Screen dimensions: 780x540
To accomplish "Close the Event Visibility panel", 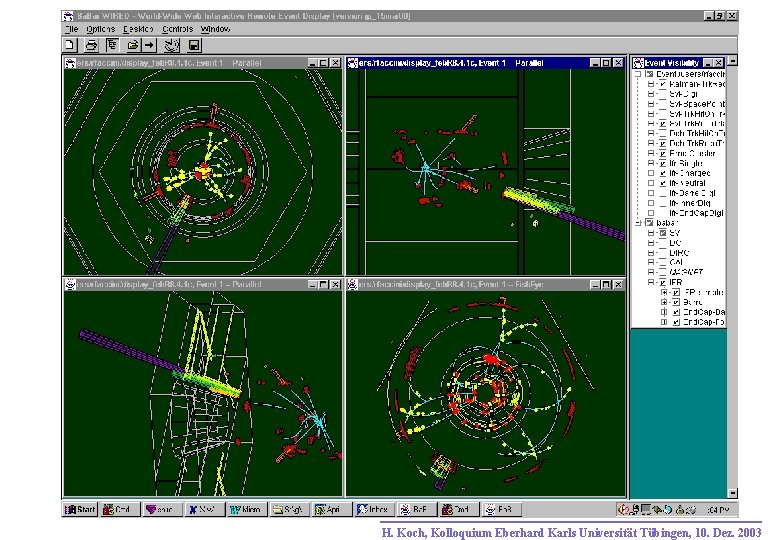I will (718, 63).
